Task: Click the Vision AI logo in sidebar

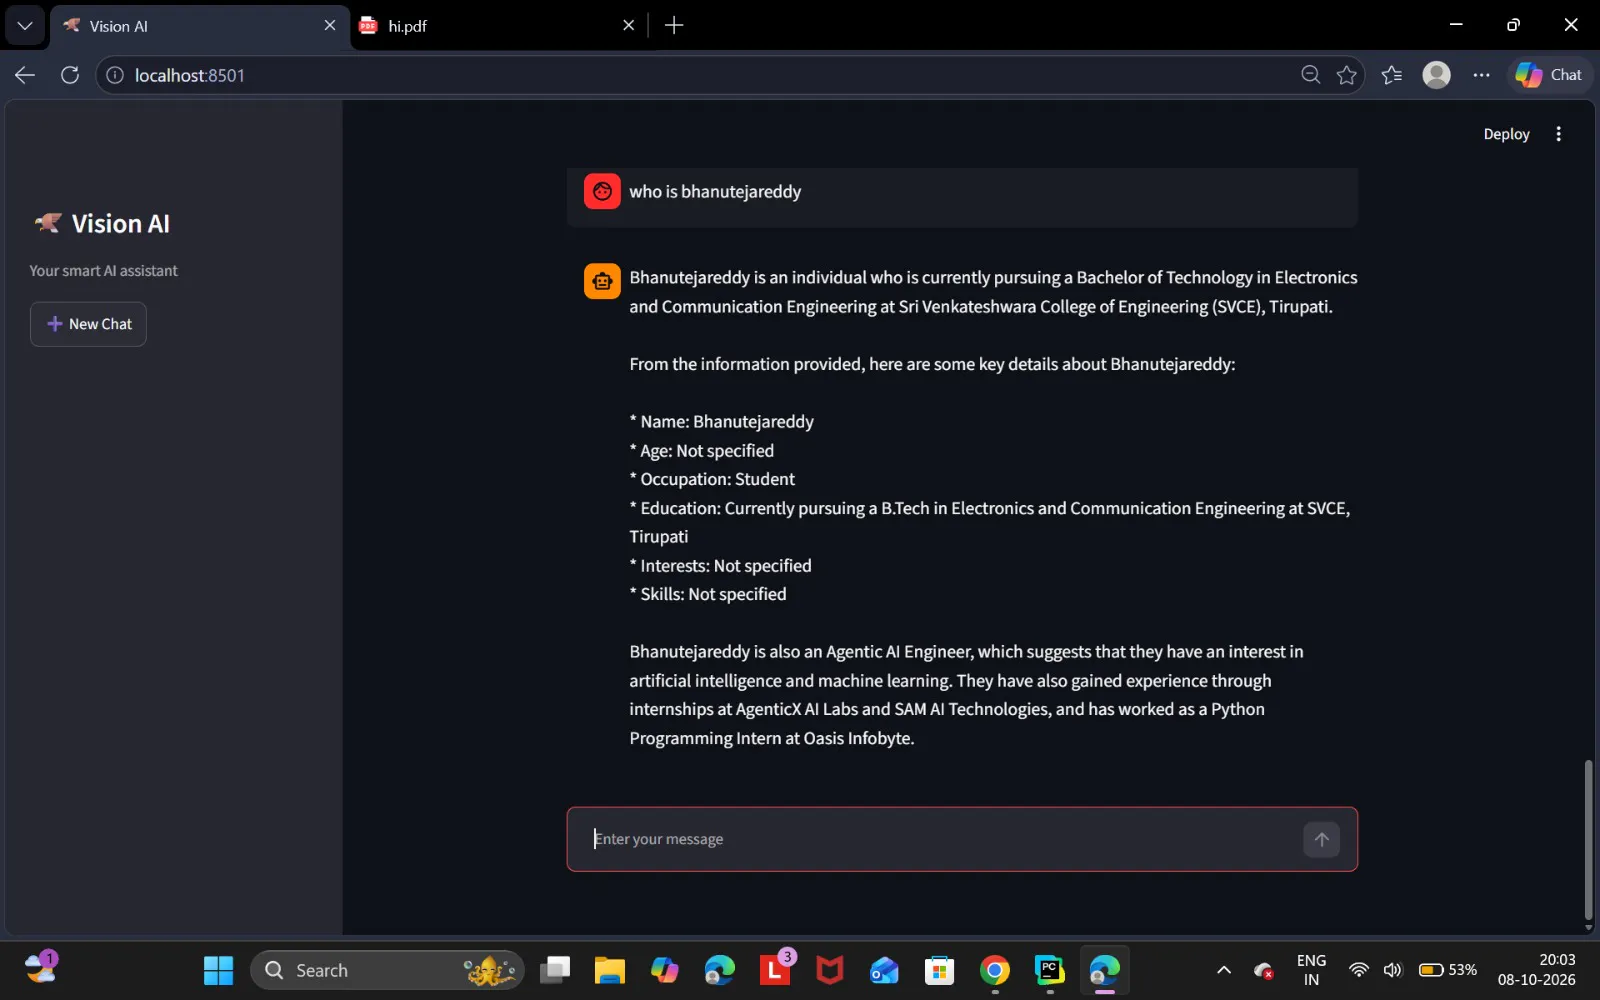Action: pyautogui.click(x=48, y=223)
